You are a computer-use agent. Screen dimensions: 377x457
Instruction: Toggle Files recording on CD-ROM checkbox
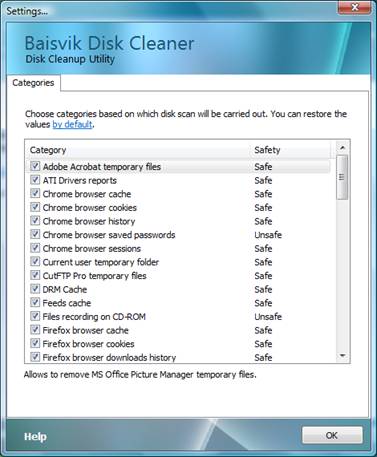click(35, 316)
